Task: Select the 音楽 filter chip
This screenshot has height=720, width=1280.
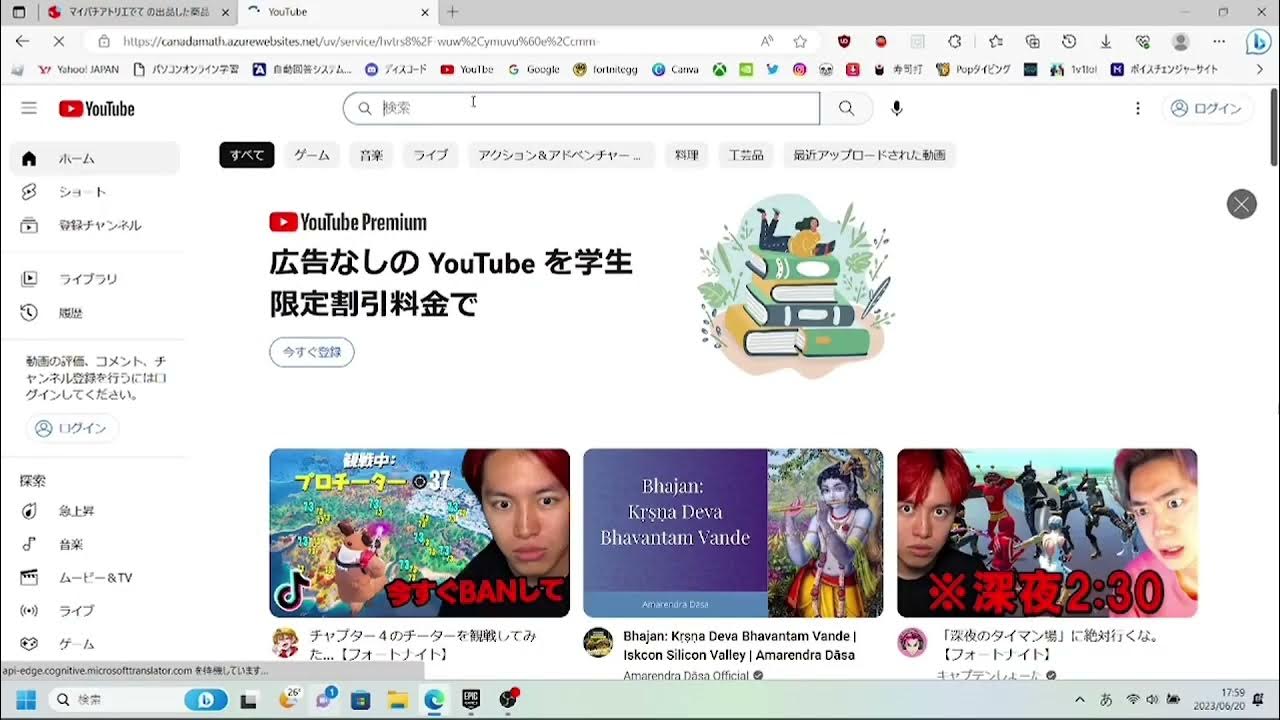Action: click(x=371, y=155)
